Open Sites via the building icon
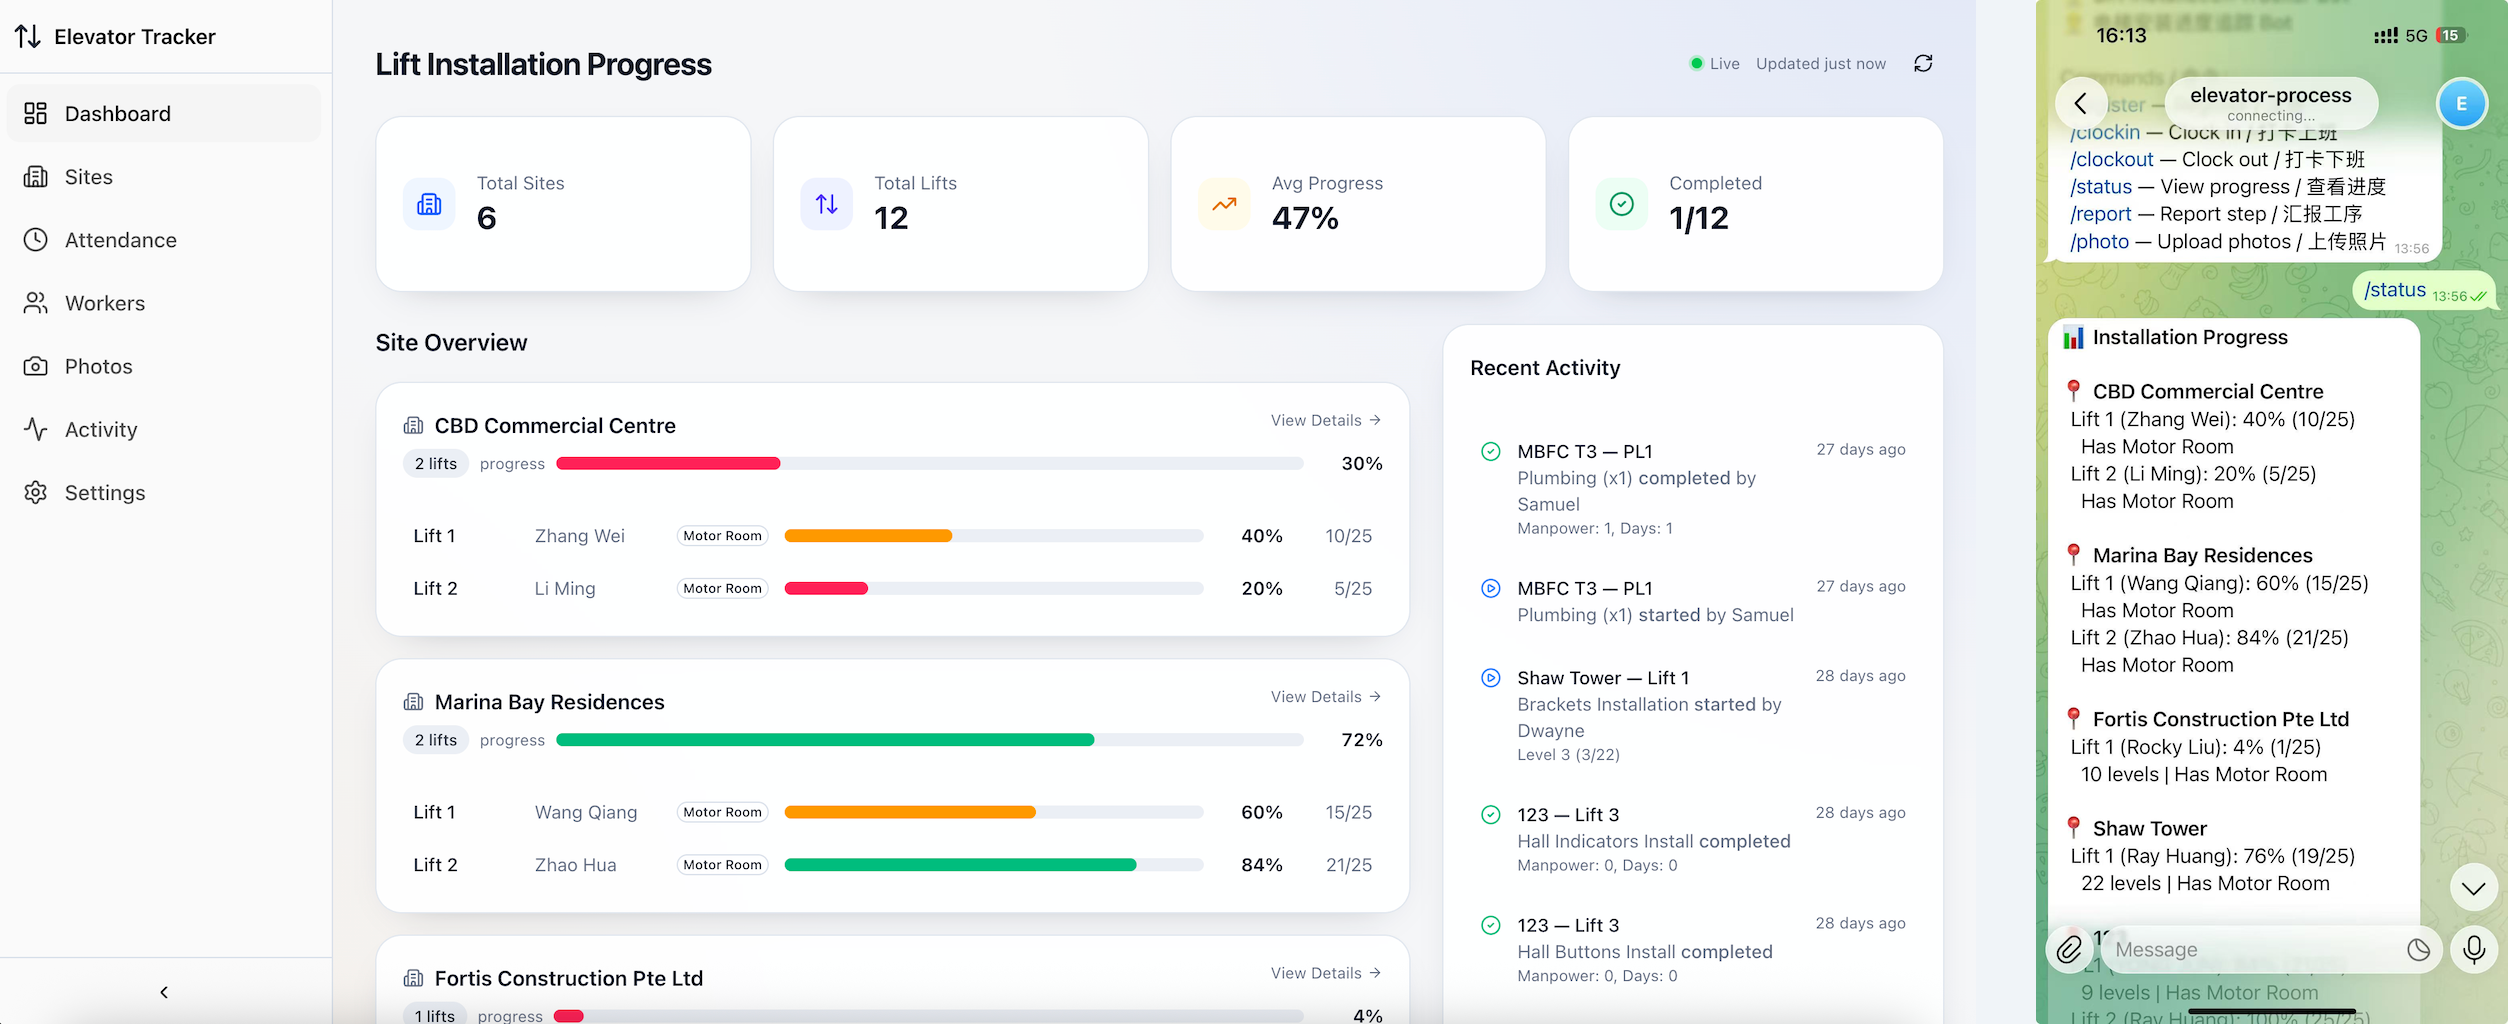 pyautogui.click(x=36, y=176)
